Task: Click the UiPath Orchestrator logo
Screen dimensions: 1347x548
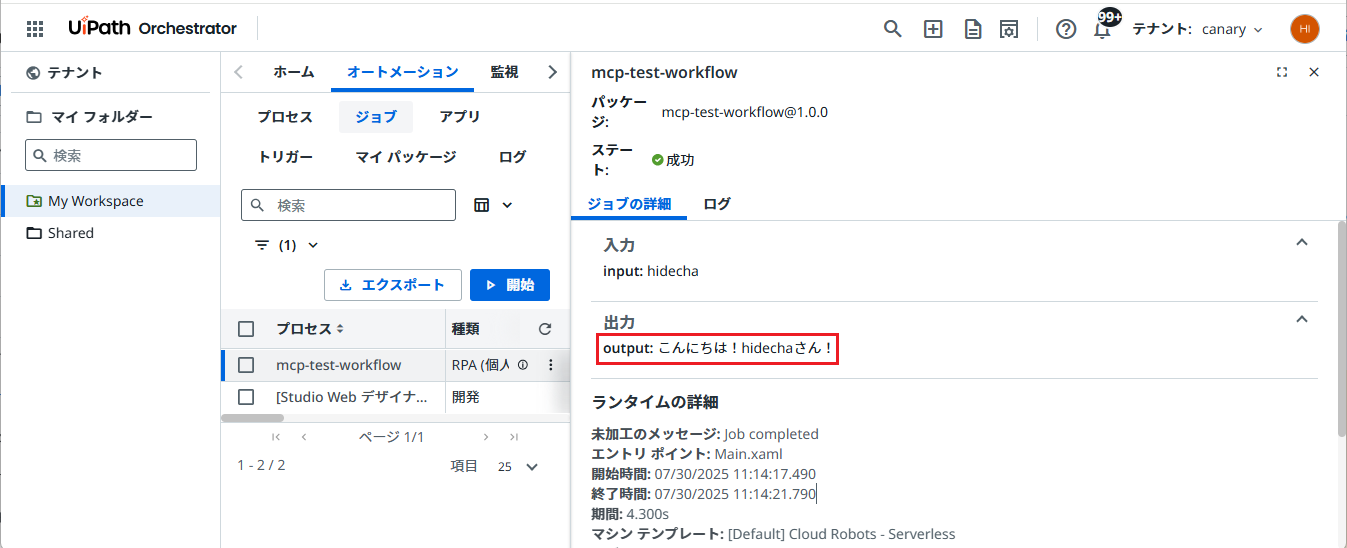Action: [x=153, y=28]
